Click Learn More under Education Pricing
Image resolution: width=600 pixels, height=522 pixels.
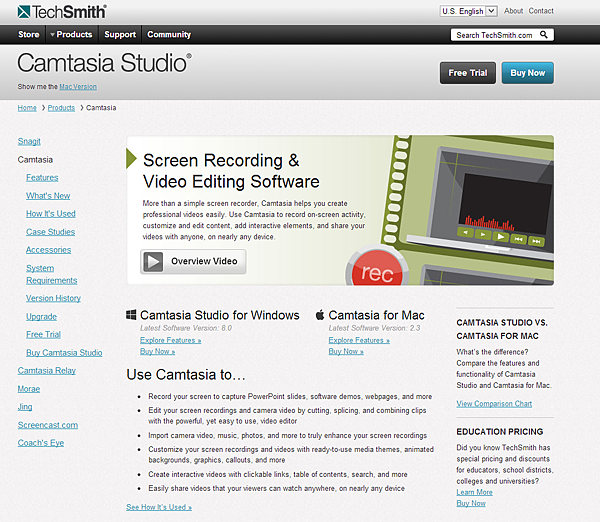(x=474, y=493)
